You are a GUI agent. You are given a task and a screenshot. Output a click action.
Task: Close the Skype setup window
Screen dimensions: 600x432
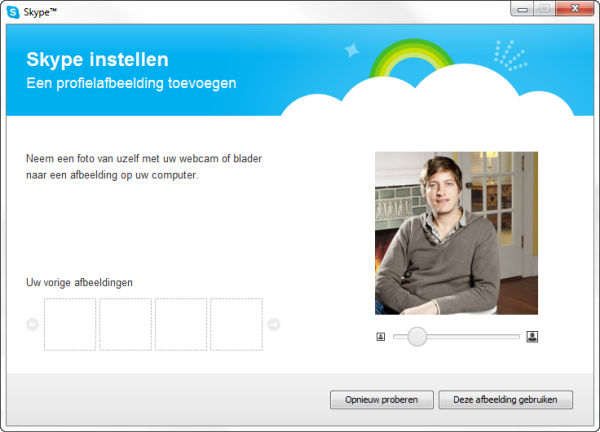(575, 8)
